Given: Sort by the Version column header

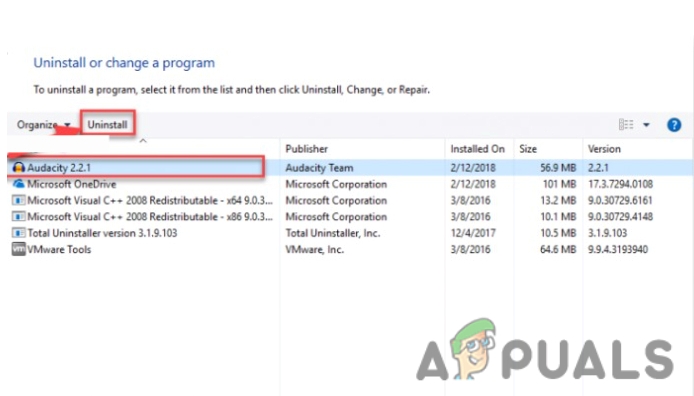Looking at the screenshot, I should coord(604,149).
